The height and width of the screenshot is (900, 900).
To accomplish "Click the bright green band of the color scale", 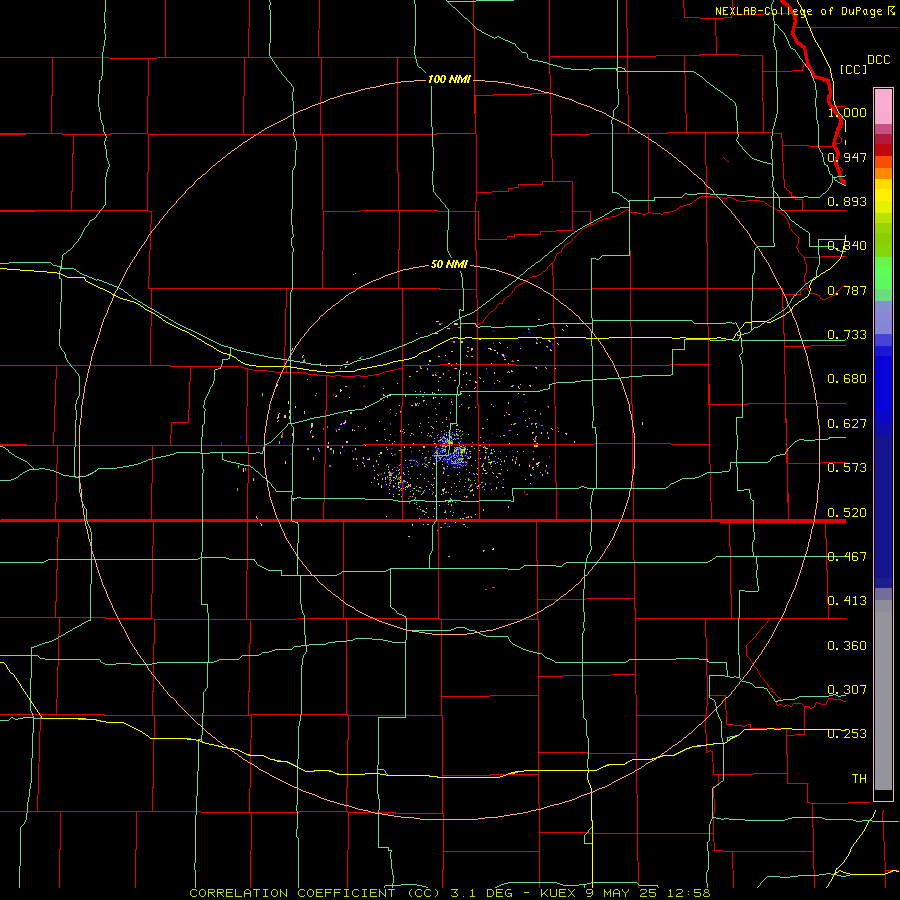I will pyautogui.click(x=883, y=273).
